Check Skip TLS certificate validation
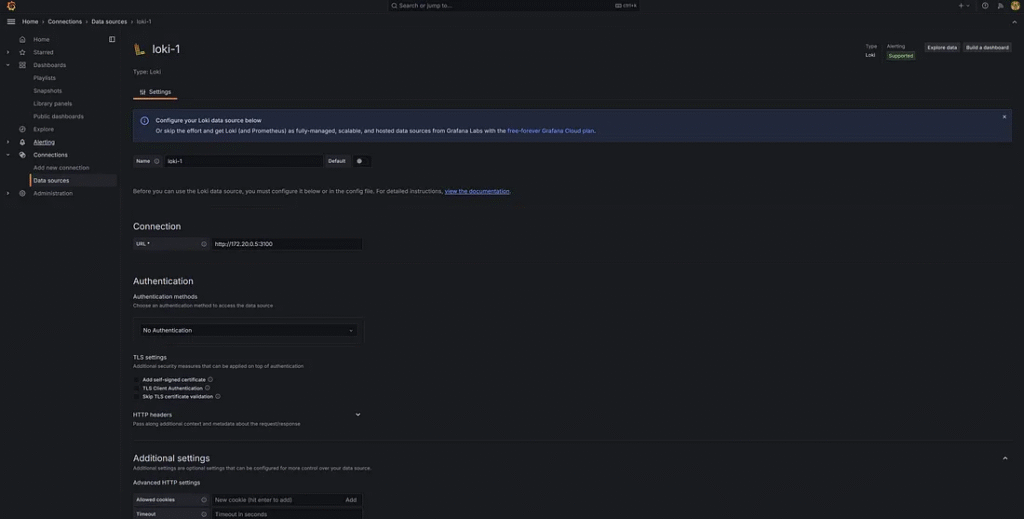The width and height of the screenshot is (1024, 519). [x=136, y=396]
